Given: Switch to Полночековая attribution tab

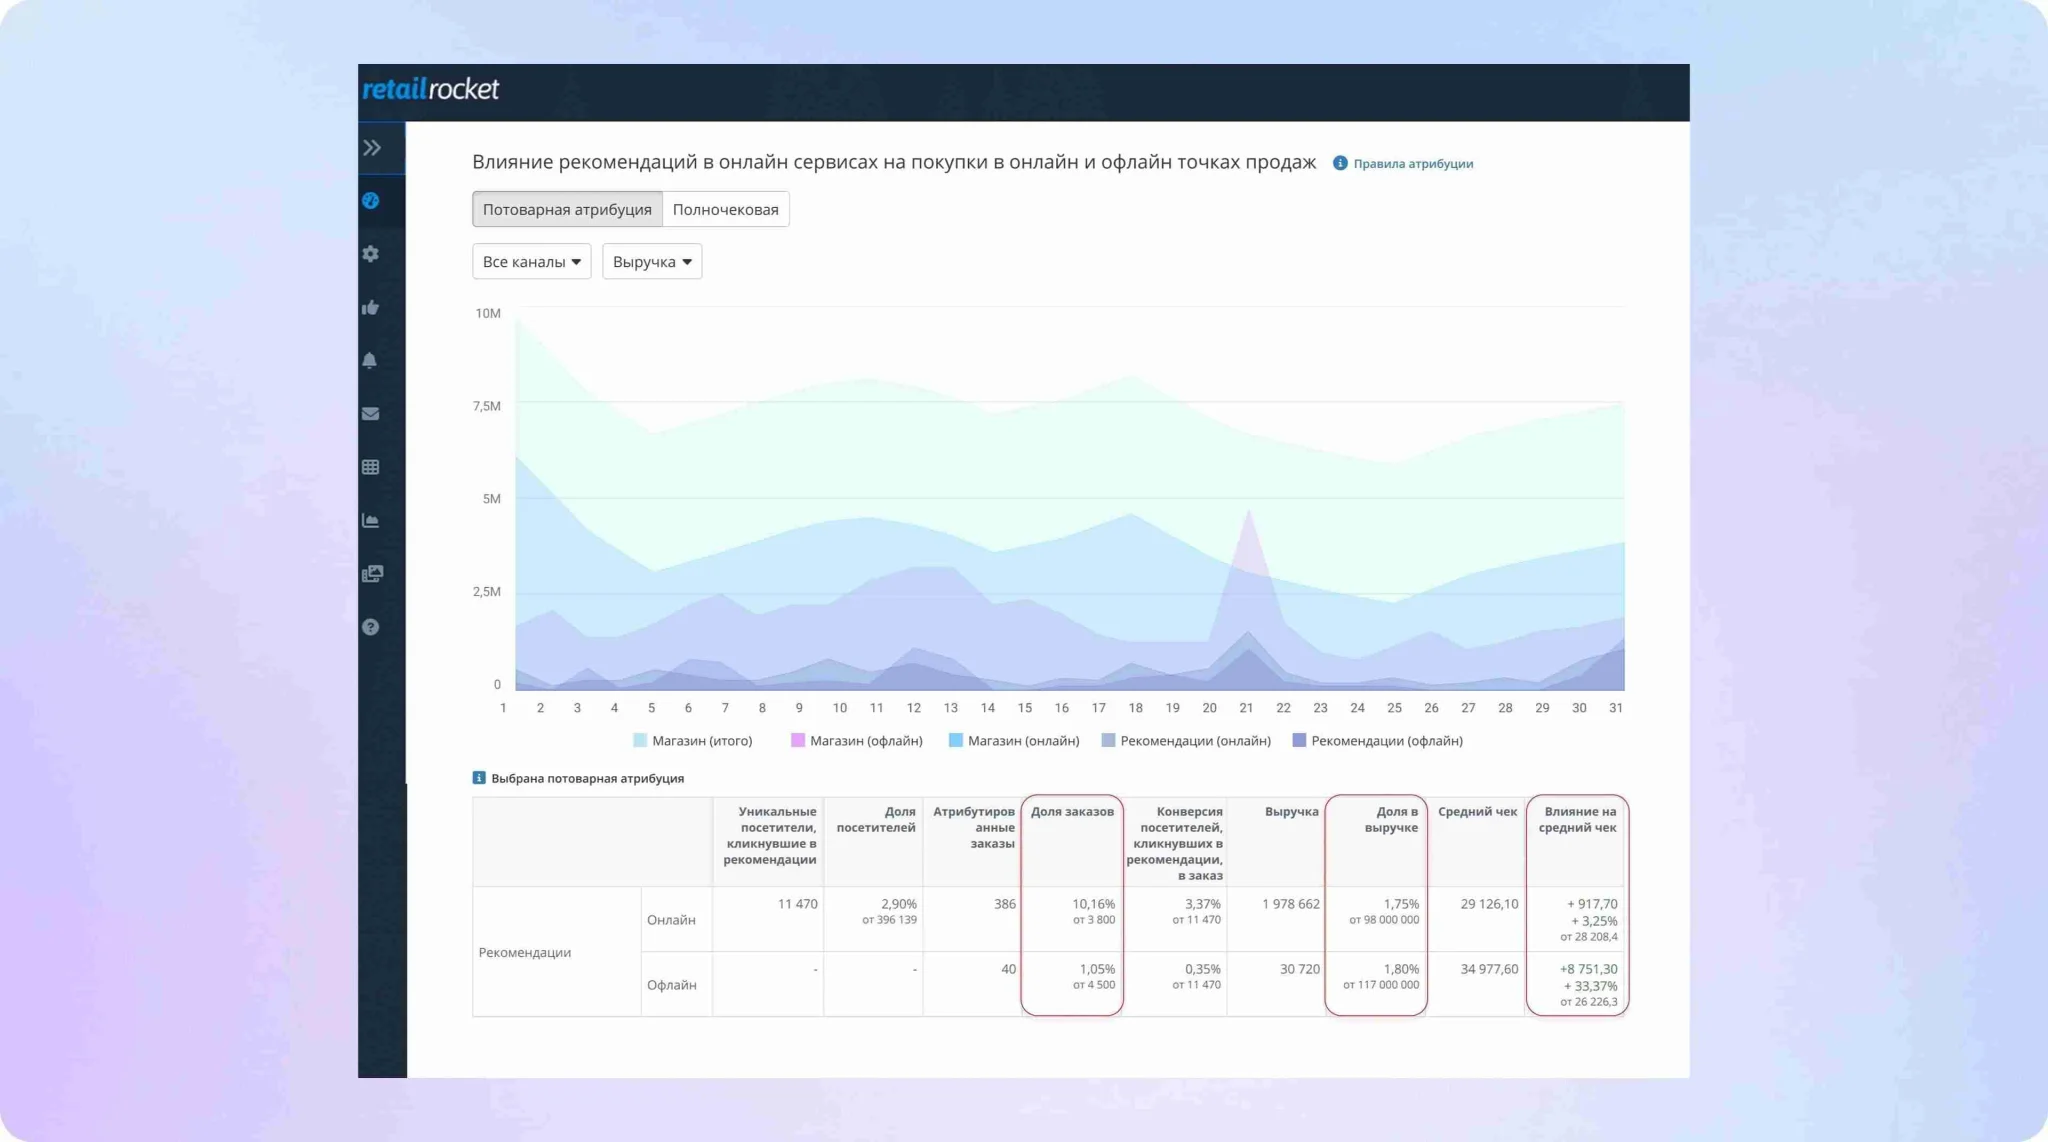Looking at the screenshot, I should coord(725,209).
